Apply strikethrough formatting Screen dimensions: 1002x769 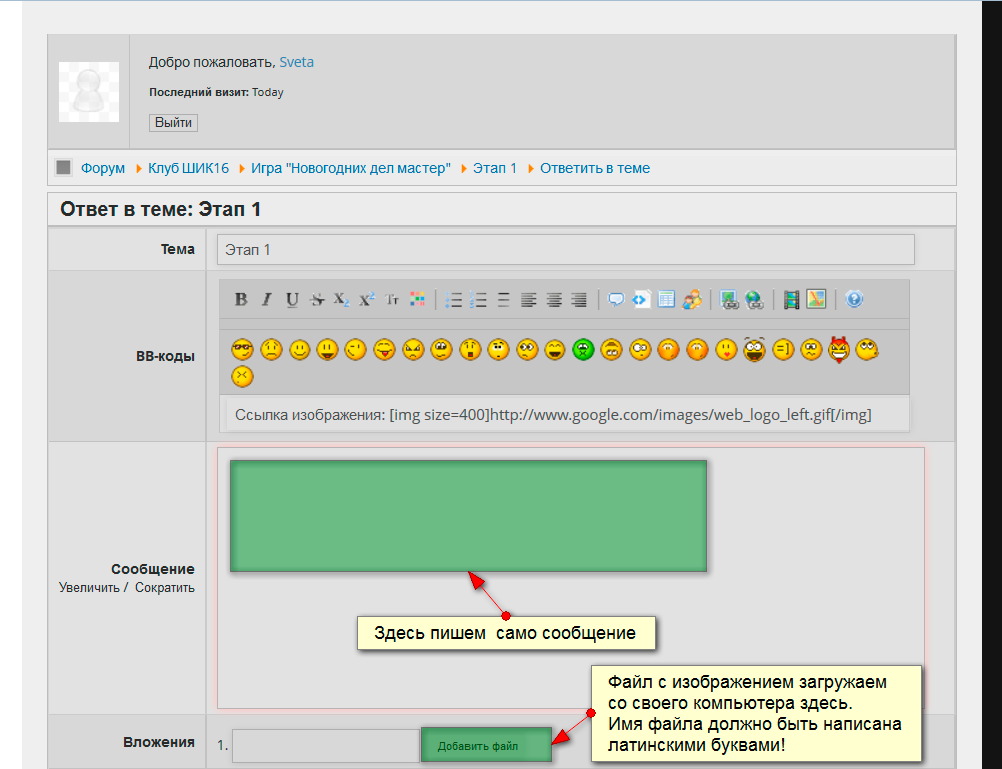coord(317,300)
